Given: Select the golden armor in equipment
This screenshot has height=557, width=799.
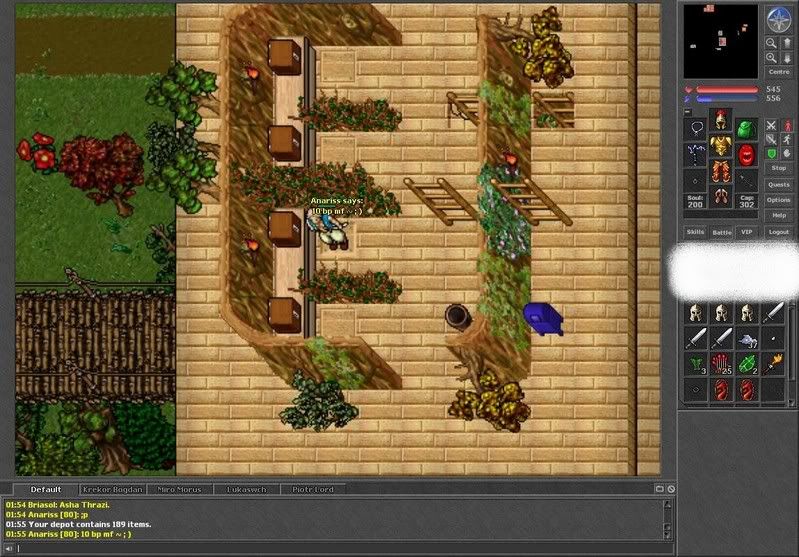Looking at the screenshot, I should pyautogui.click(x=721, y=146).
